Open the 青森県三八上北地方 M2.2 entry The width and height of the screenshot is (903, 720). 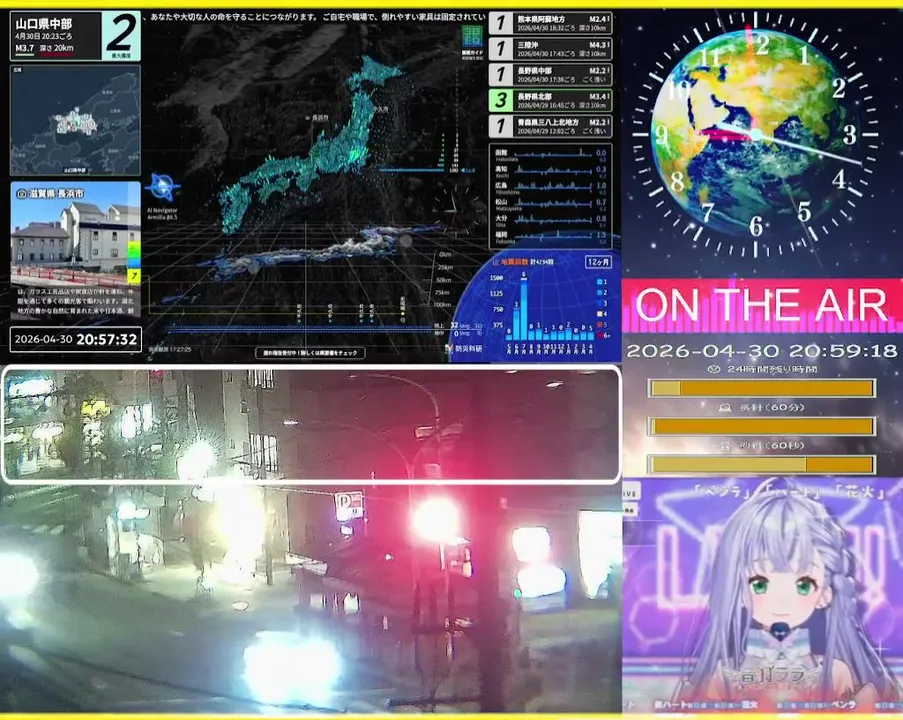tap(550, 126)
